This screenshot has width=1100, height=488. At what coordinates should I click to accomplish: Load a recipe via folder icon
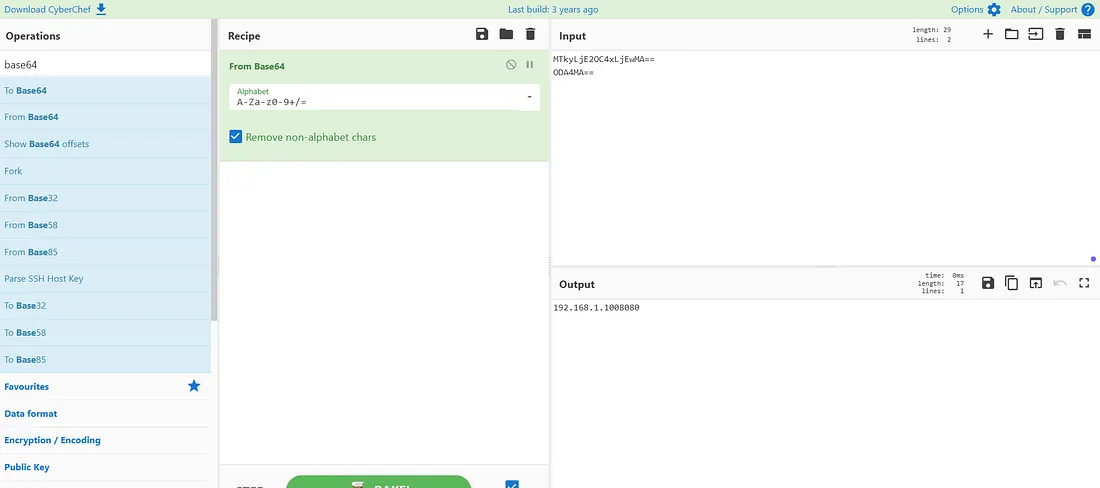point(506,35)
